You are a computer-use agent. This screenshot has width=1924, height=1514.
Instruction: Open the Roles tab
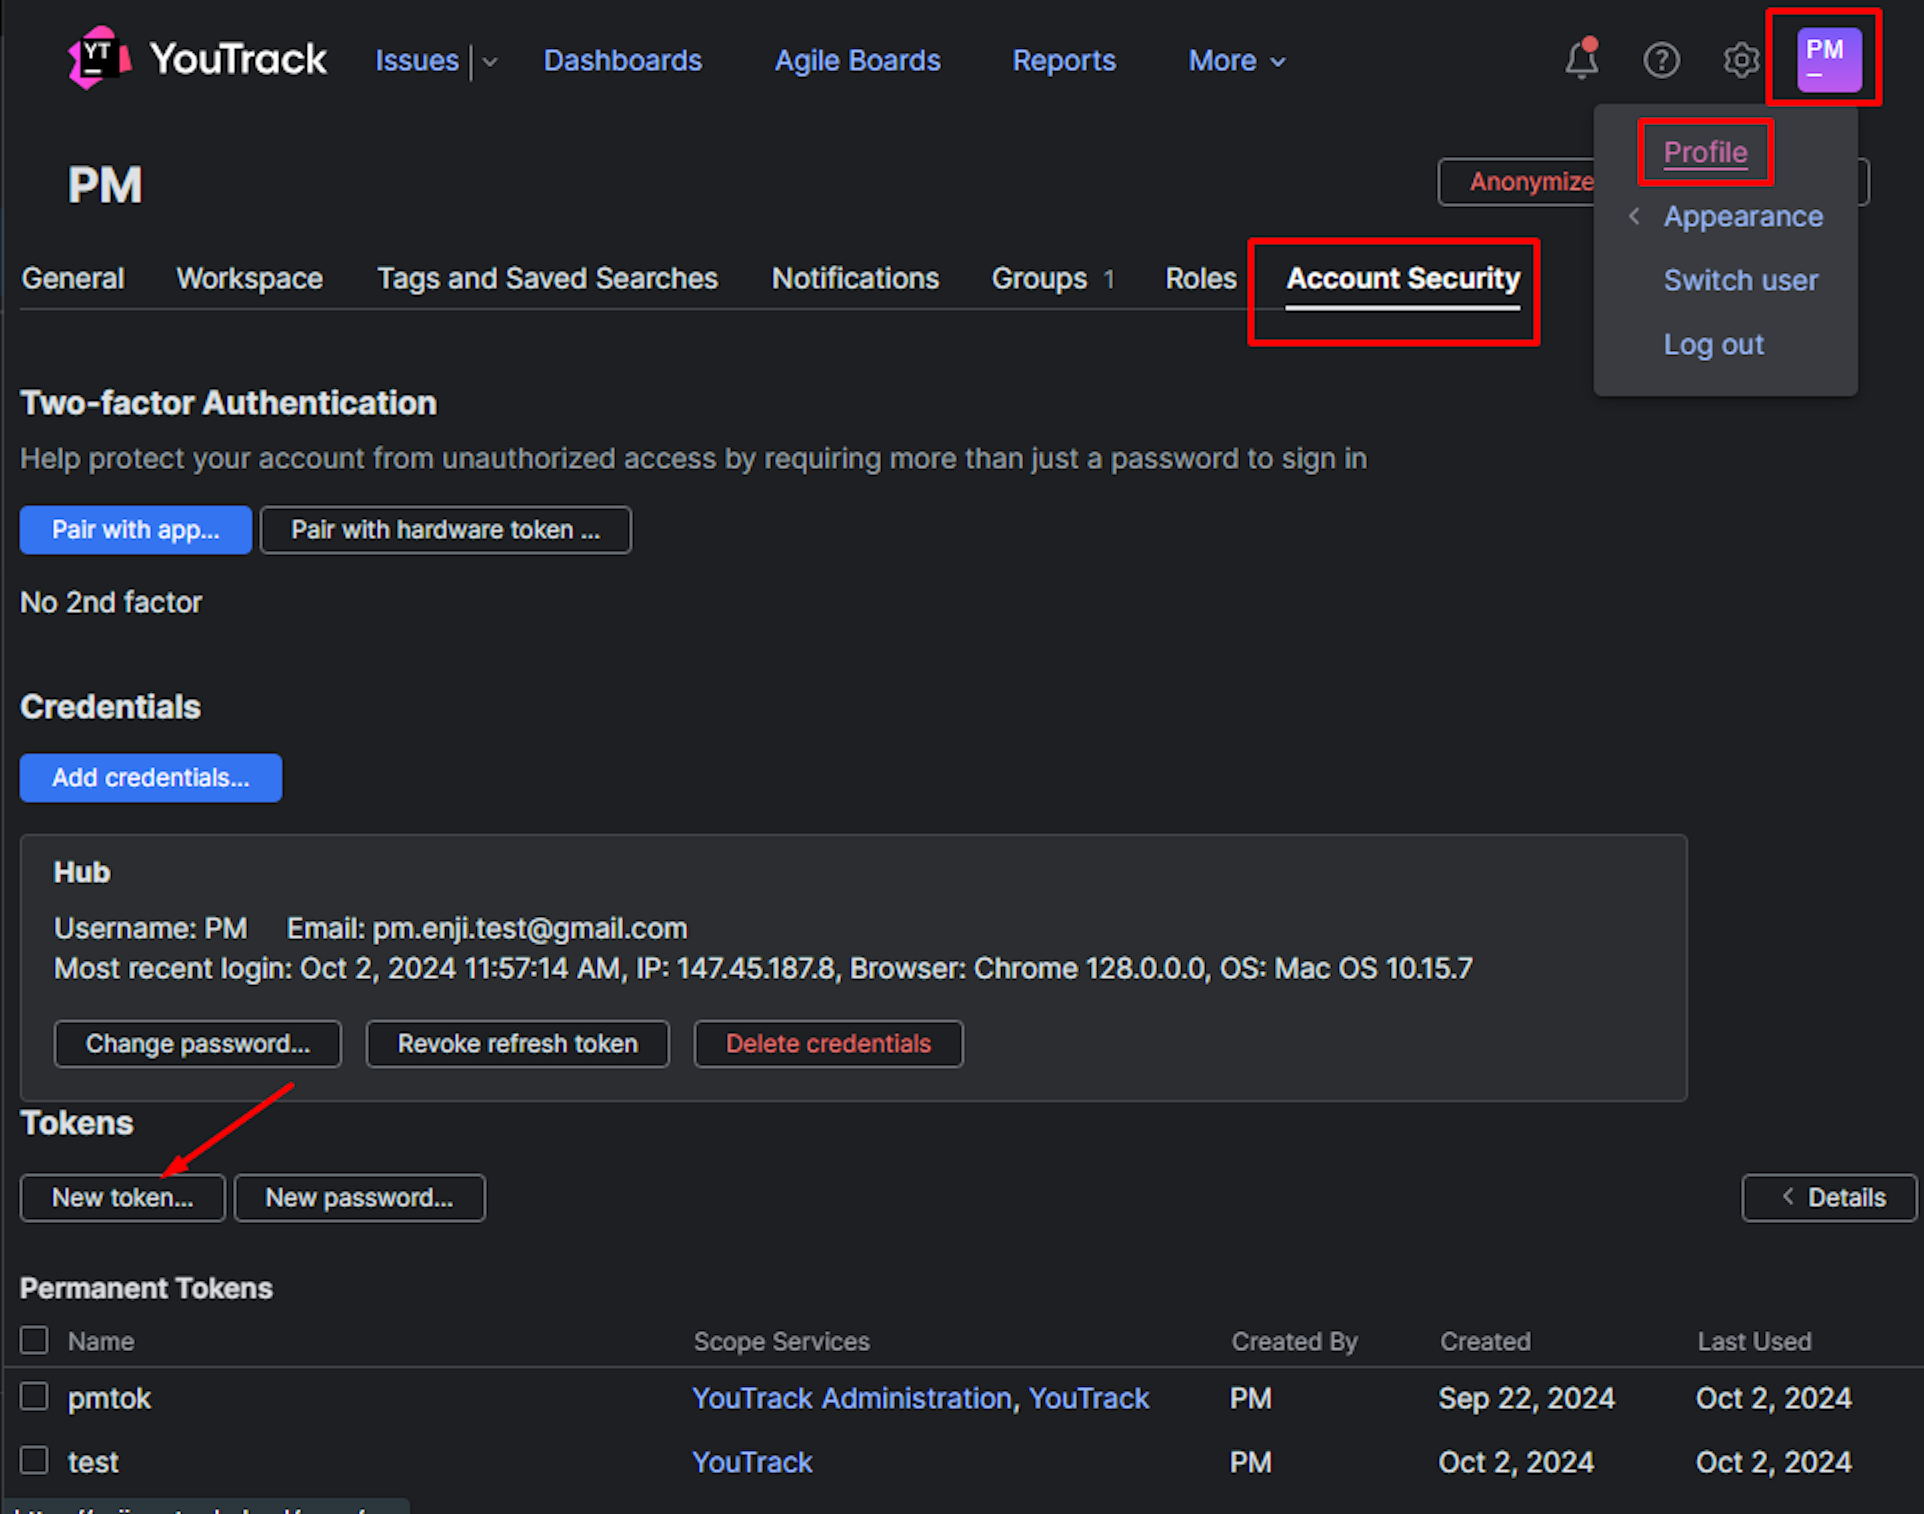click(1201, 278)
